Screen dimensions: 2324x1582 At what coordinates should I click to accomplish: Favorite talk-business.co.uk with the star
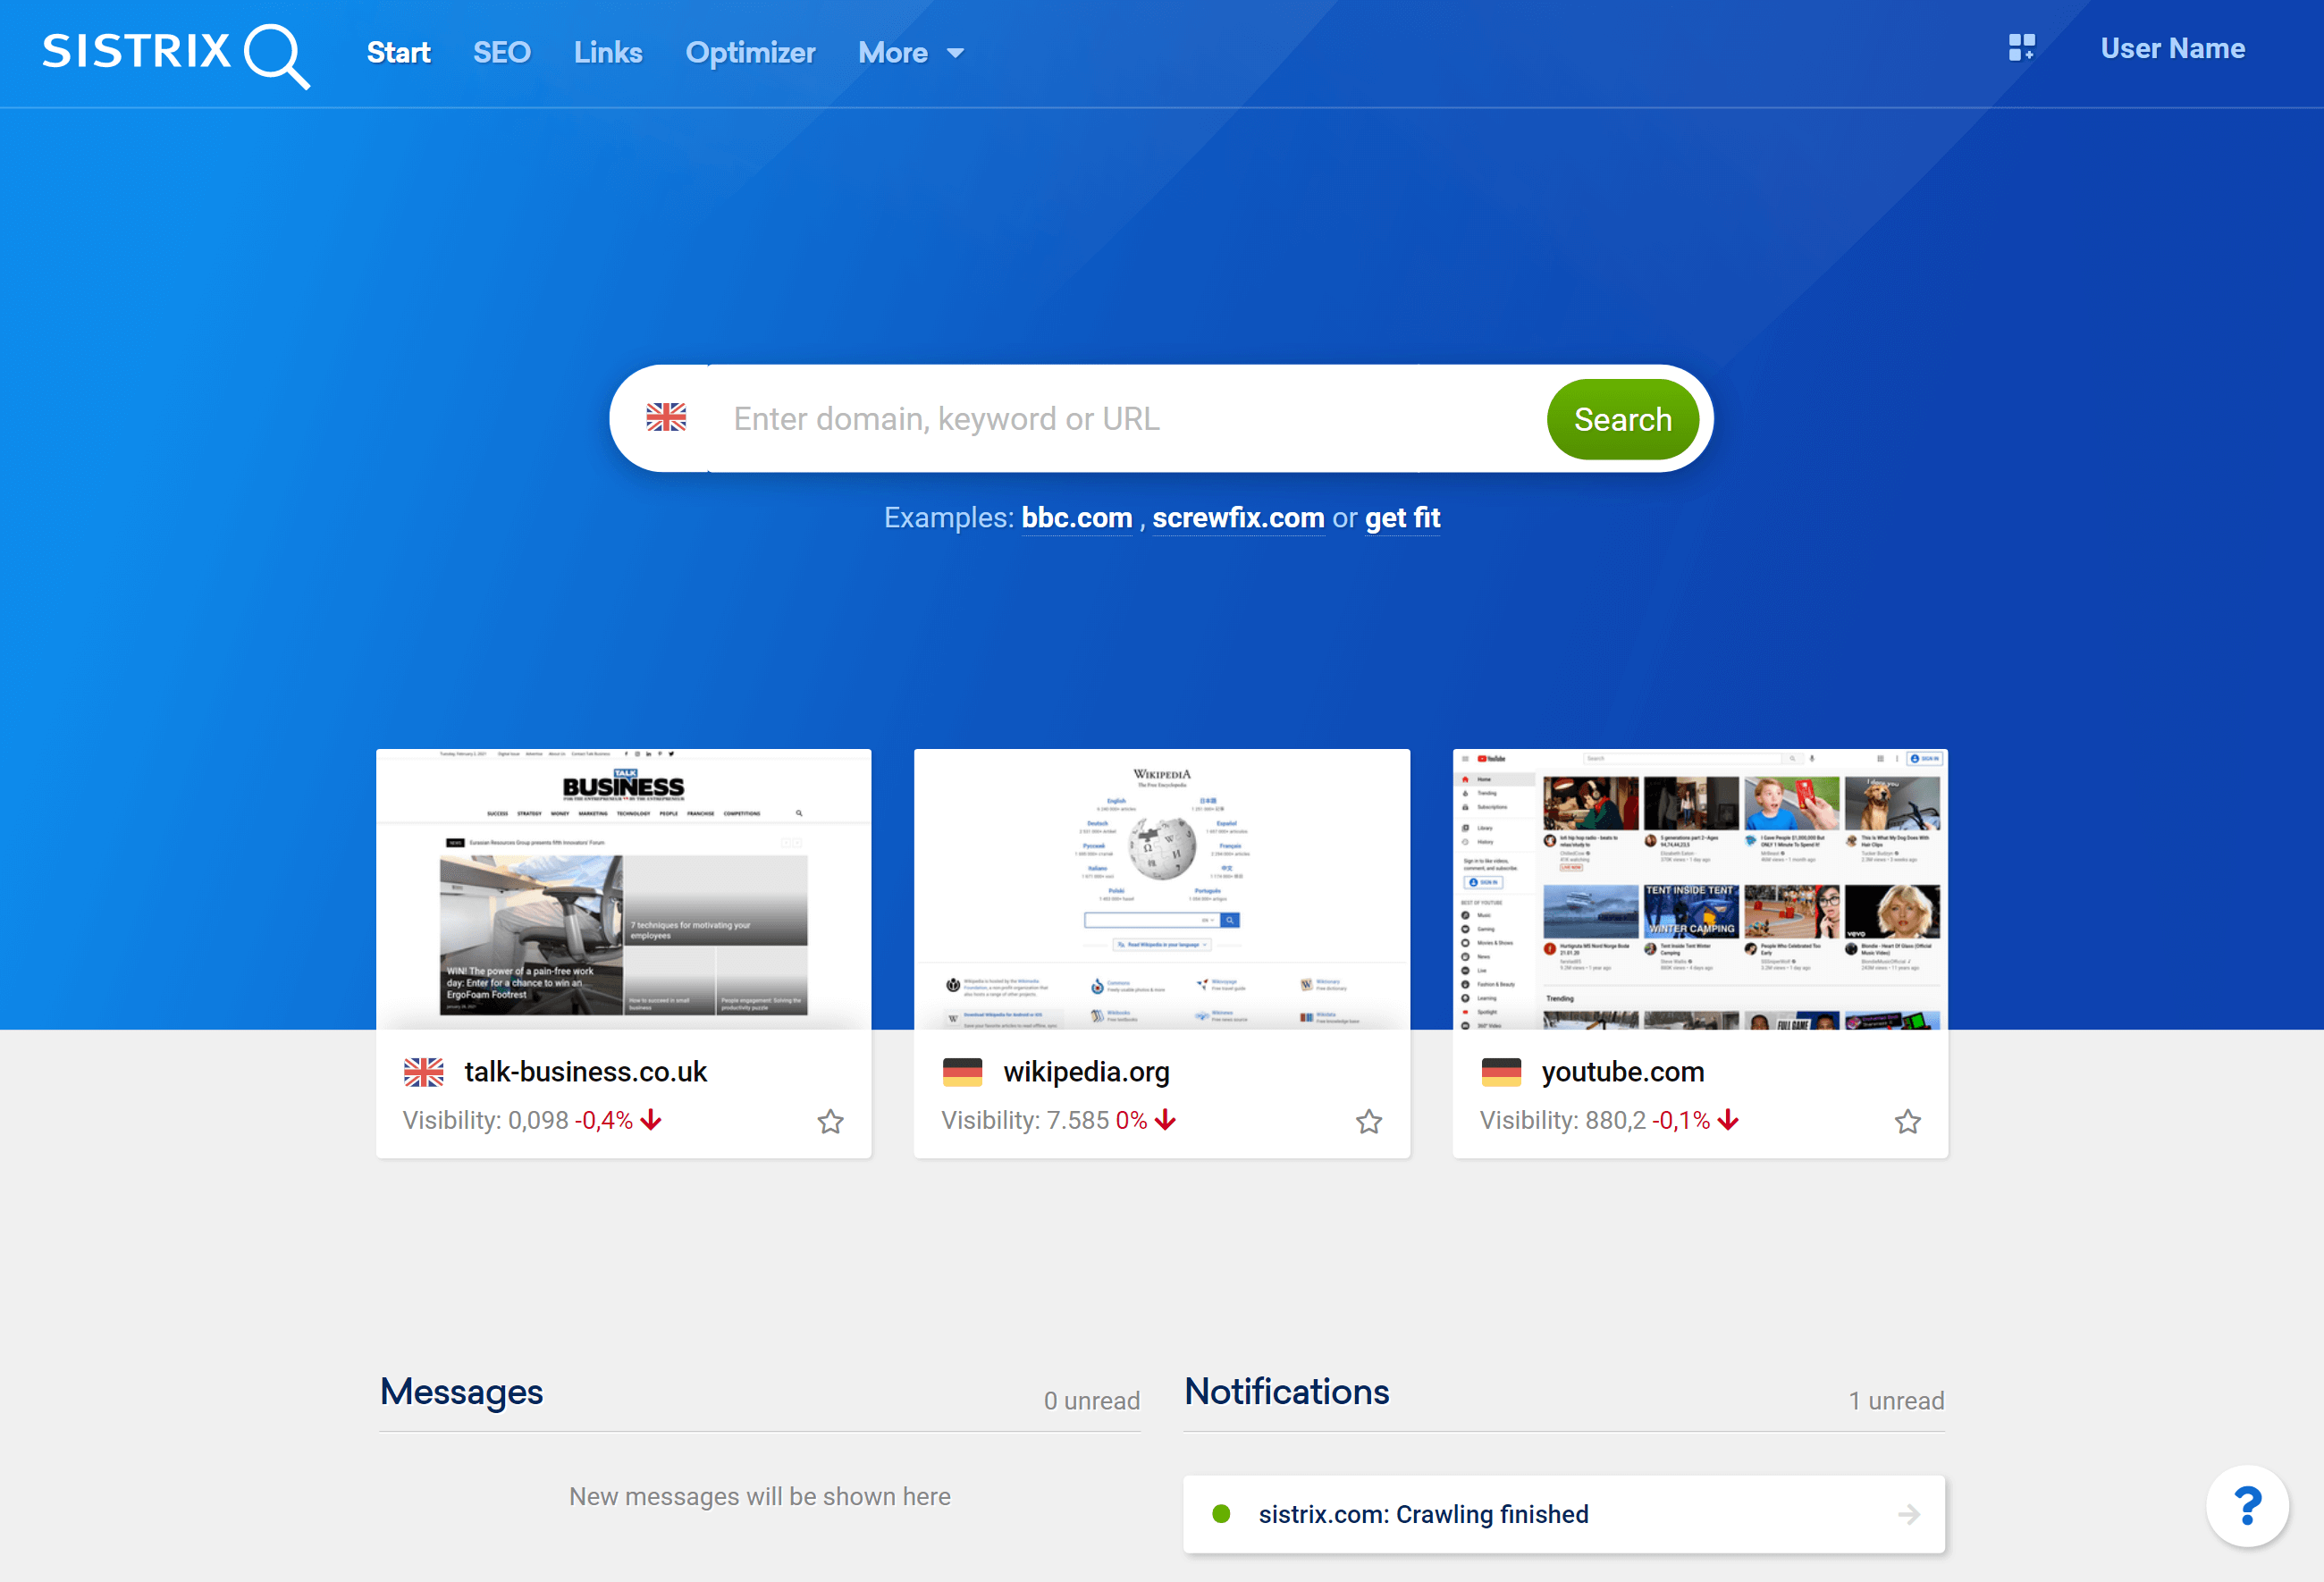coord(830,1121)
